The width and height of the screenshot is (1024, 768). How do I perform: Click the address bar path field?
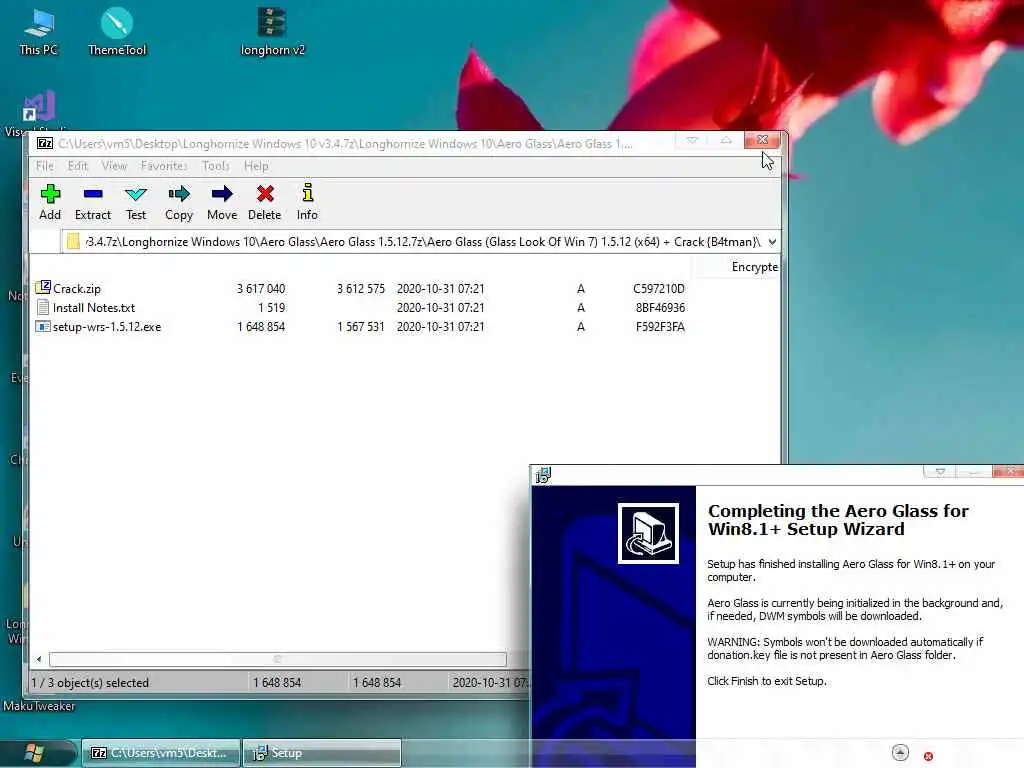coord(422,242)
